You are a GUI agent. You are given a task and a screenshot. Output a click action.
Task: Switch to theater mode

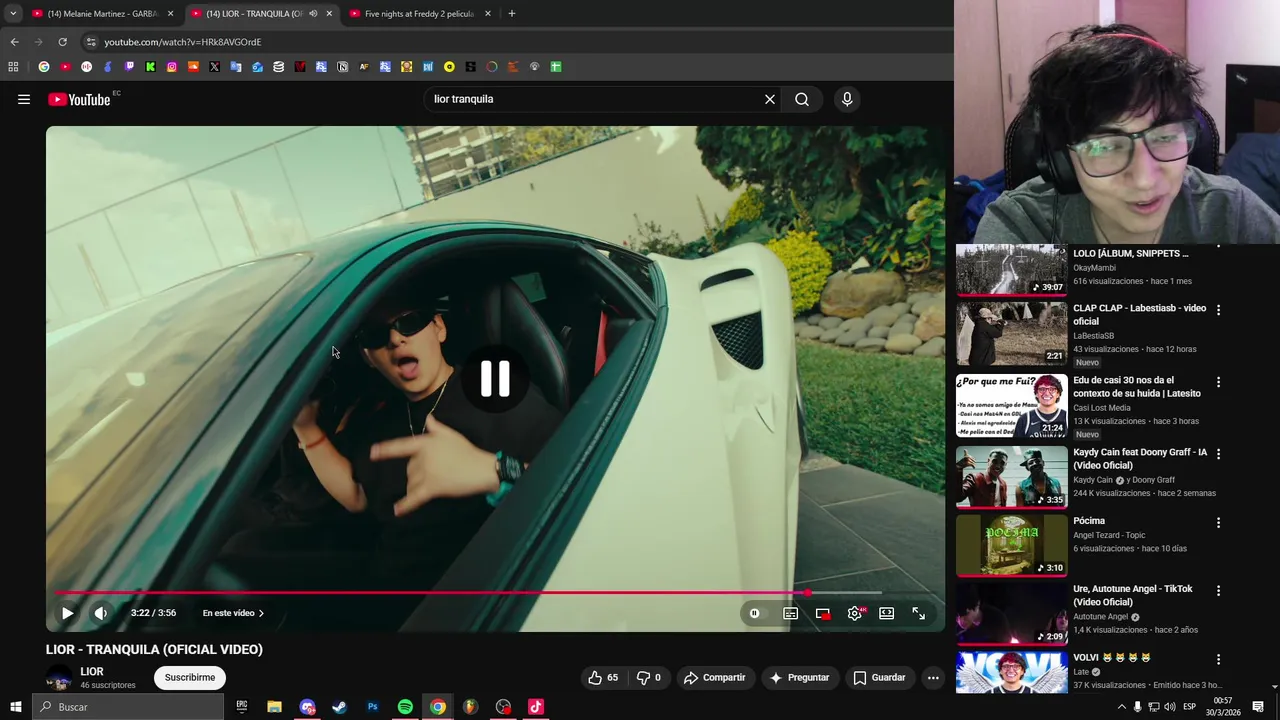[886, 613]
